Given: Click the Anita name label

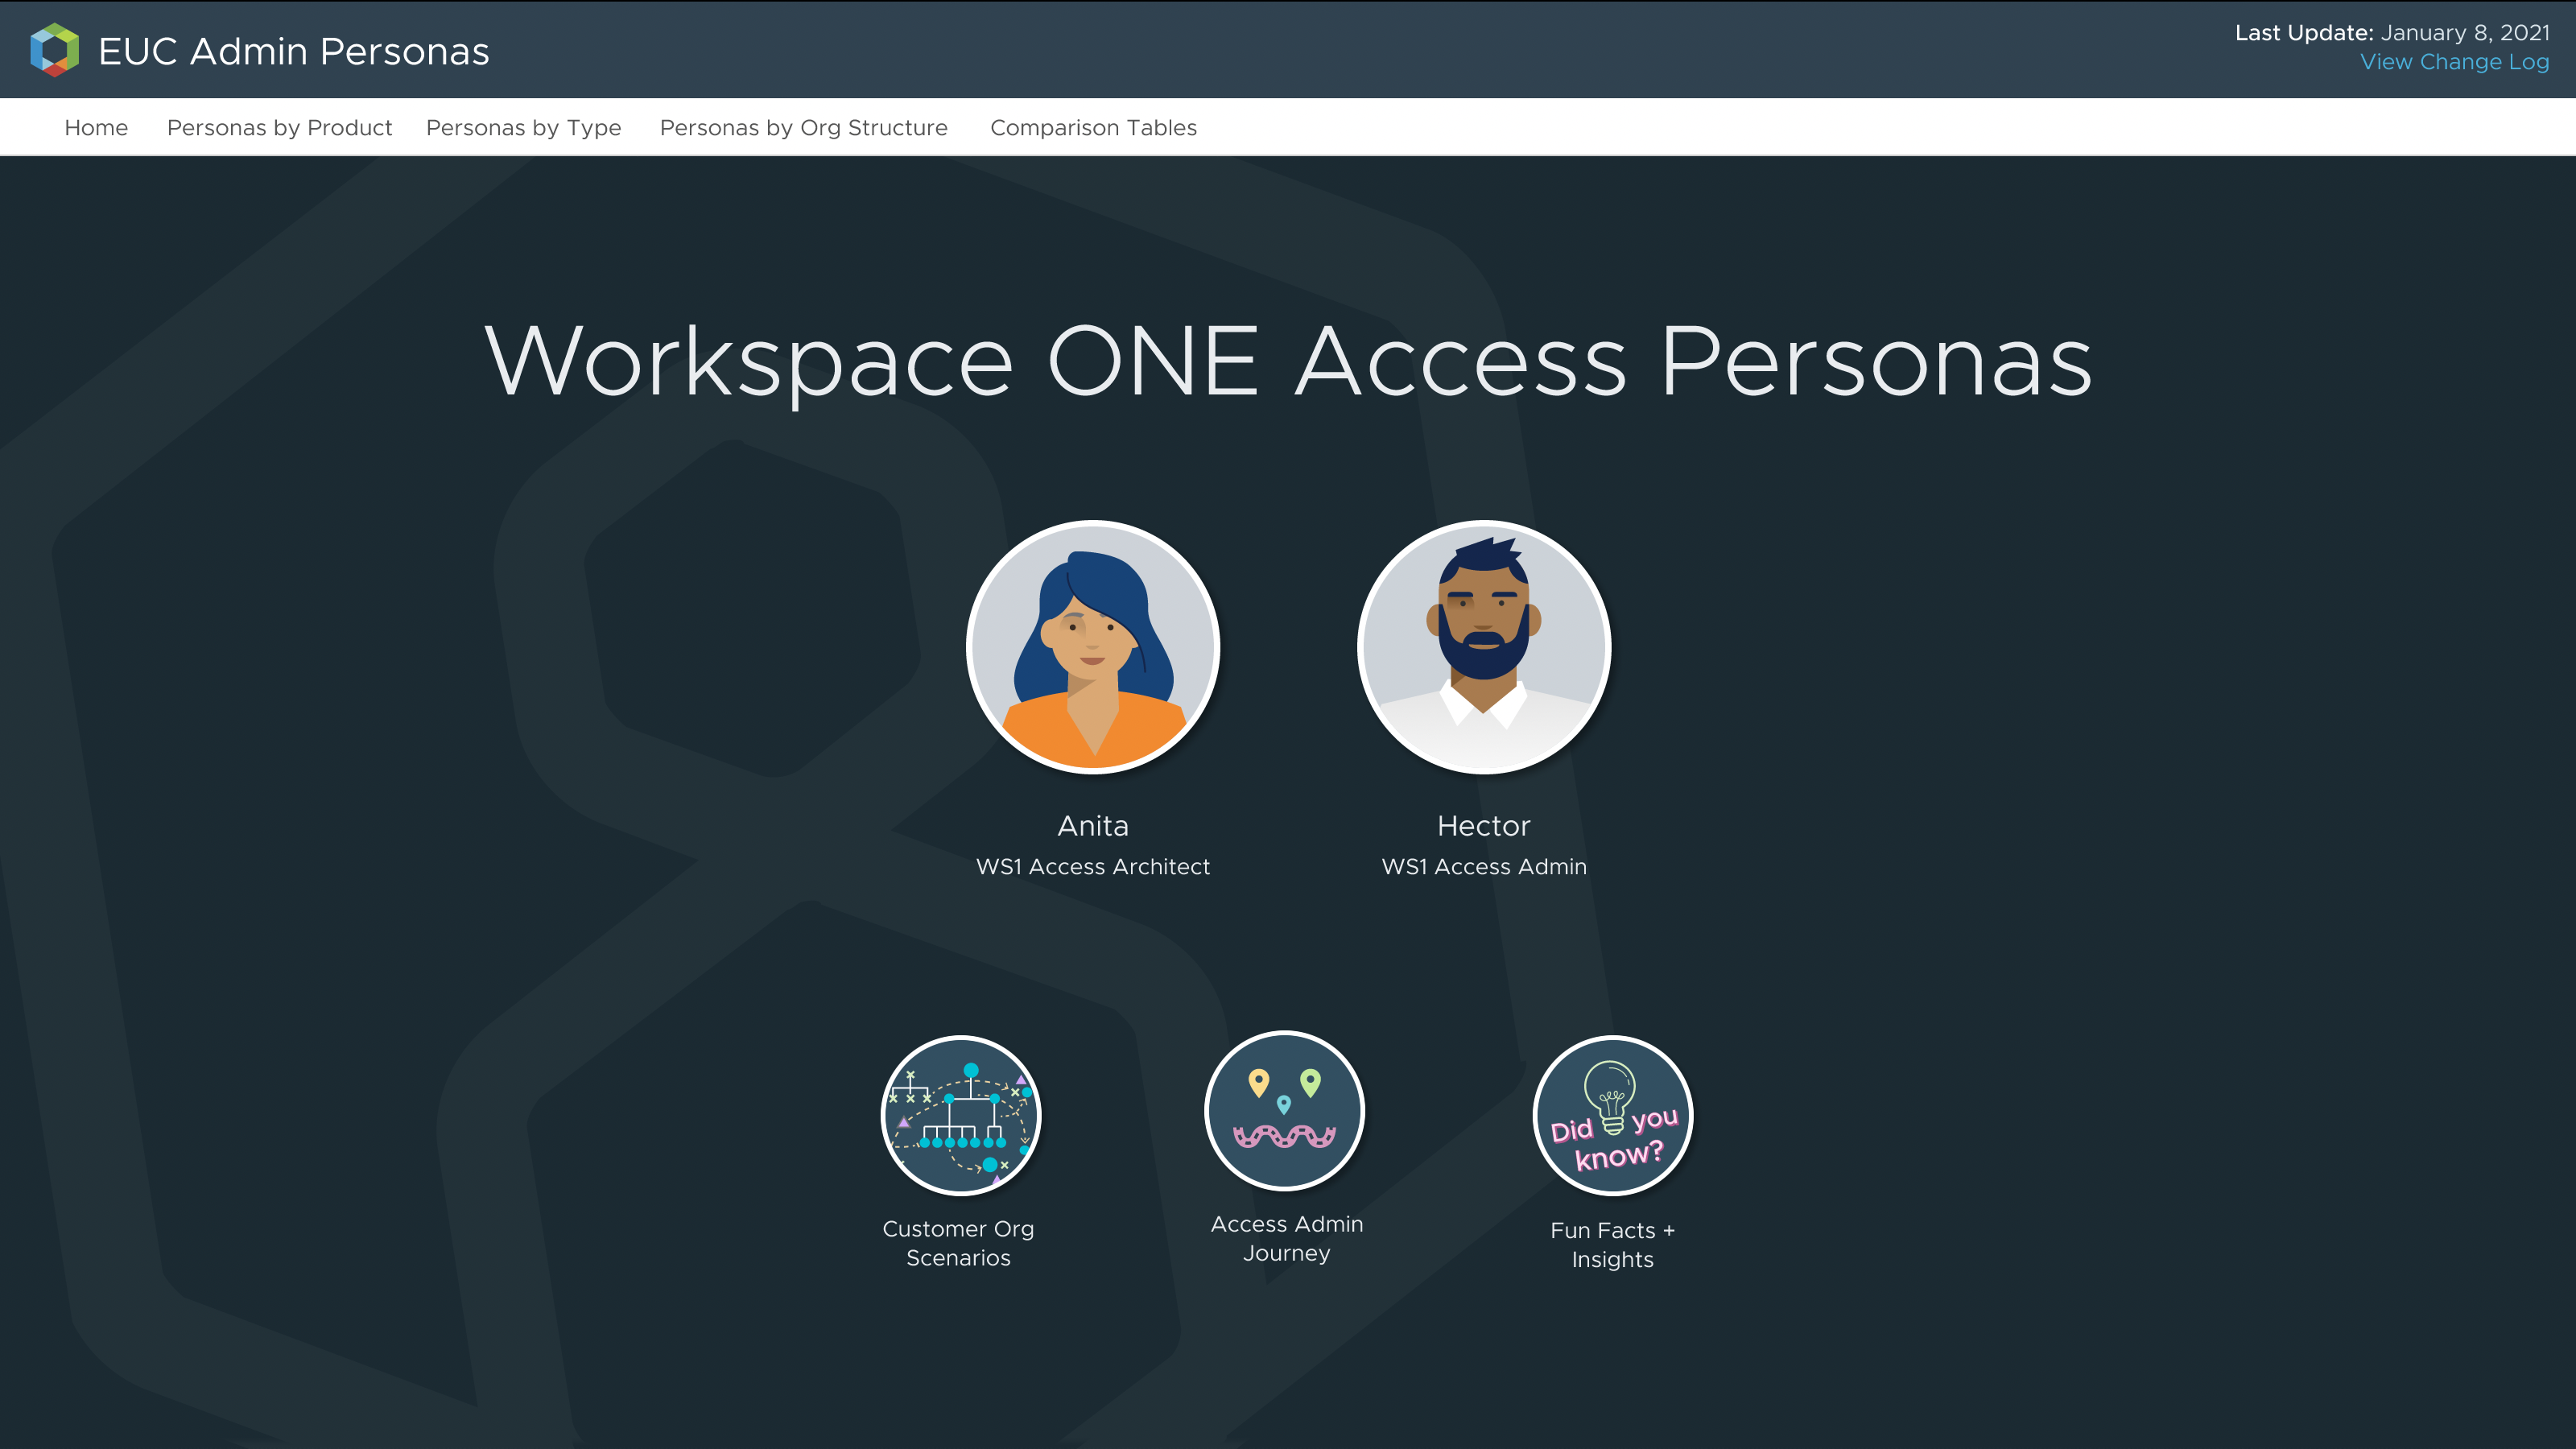Looking at the screenshot, I should [1092, 826].
